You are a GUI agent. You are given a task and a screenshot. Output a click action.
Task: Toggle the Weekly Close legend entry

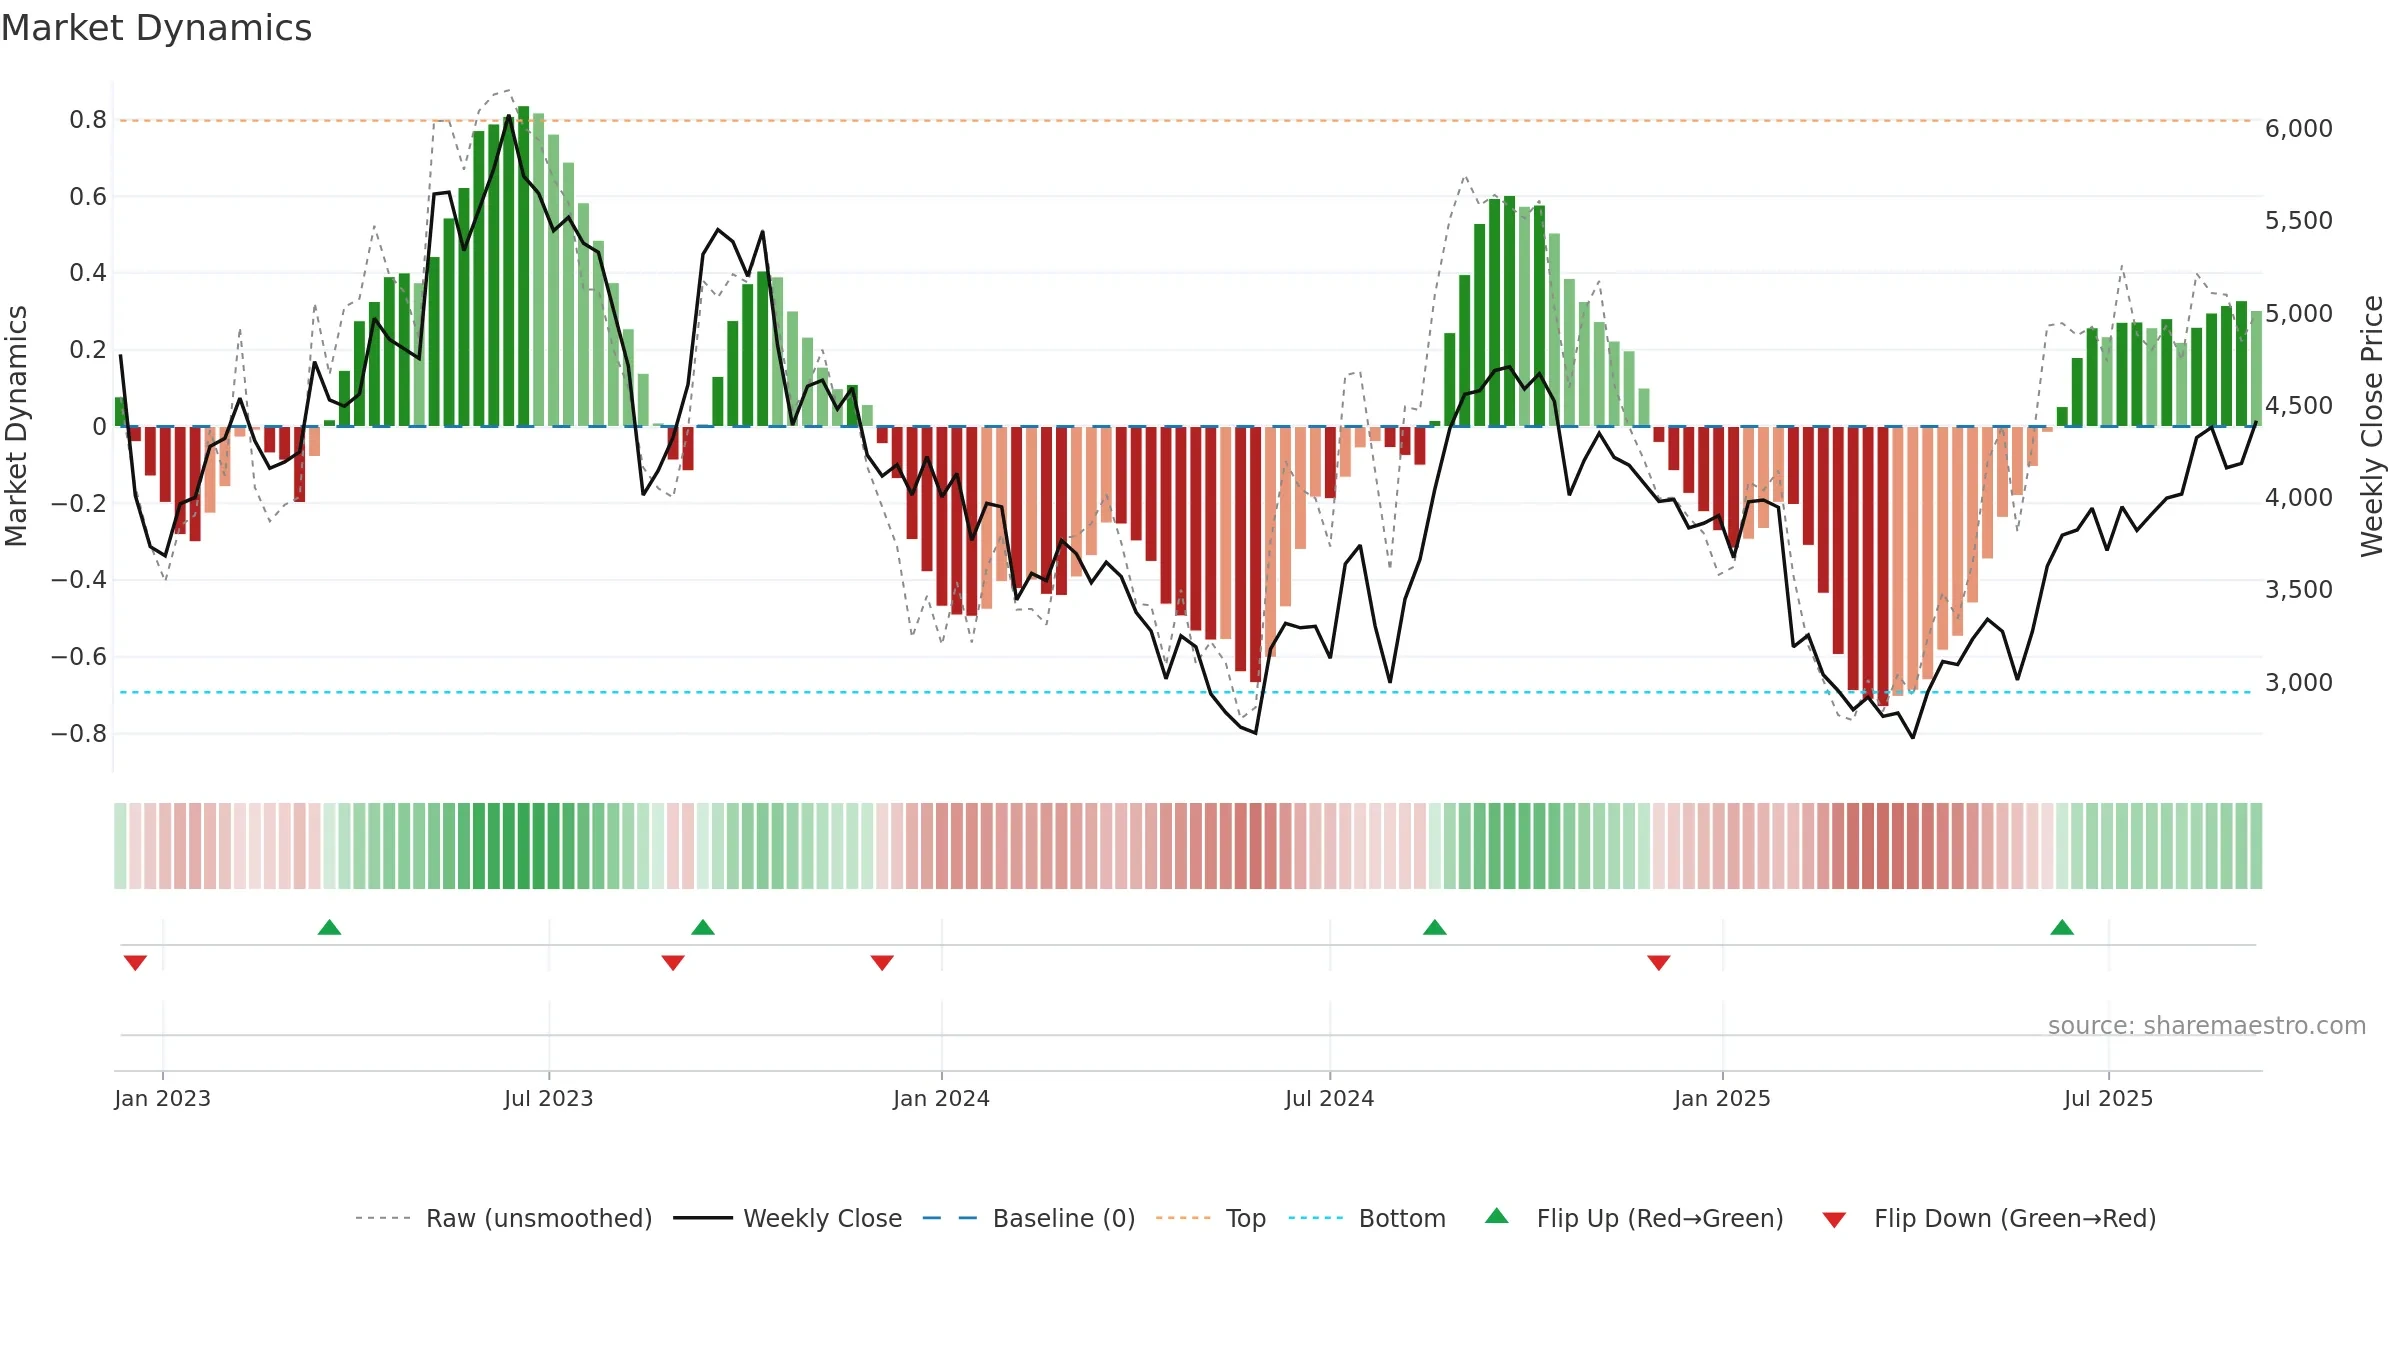pyautogui.click(x=788, y=1218)
